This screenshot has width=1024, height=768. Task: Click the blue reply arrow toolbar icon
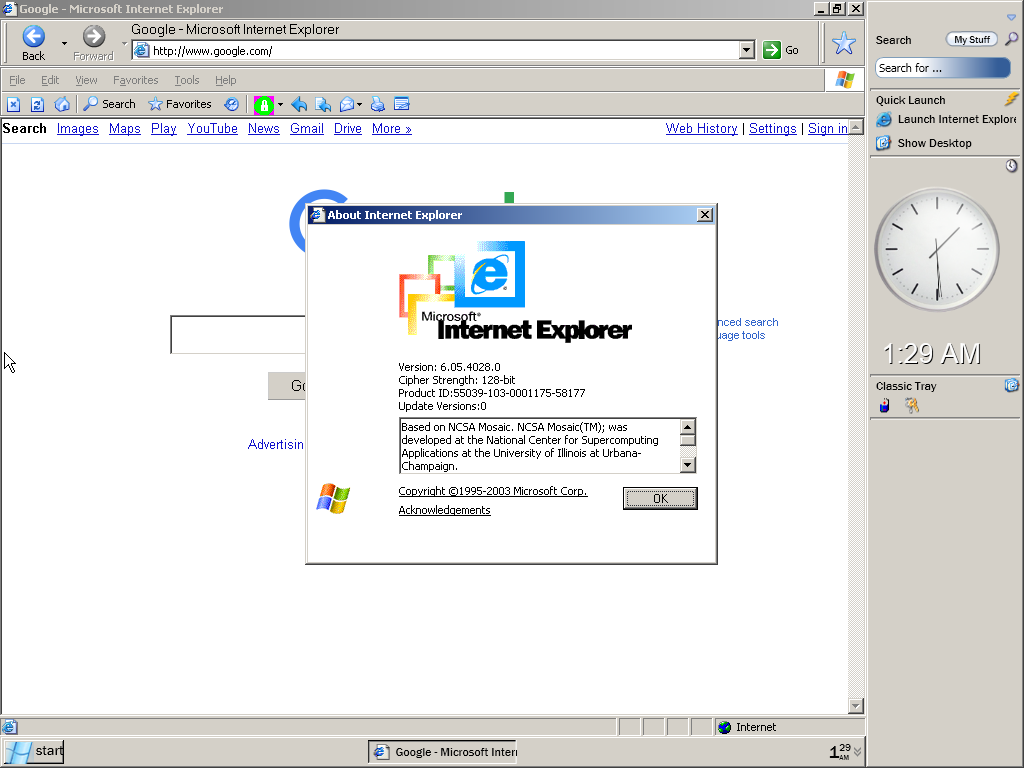299,104
